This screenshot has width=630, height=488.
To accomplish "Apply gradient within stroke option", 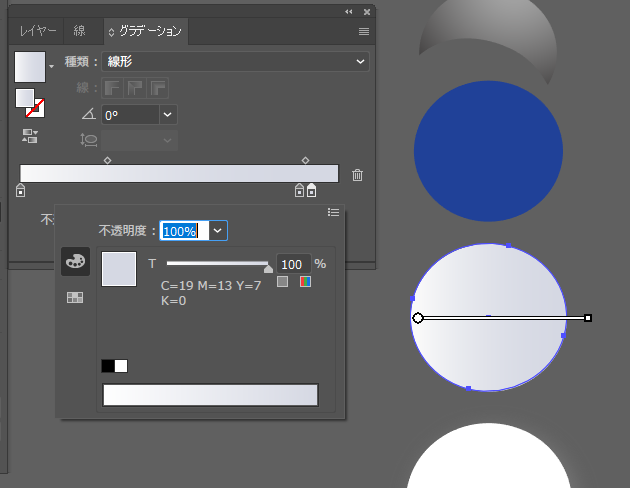I will 112,88.
